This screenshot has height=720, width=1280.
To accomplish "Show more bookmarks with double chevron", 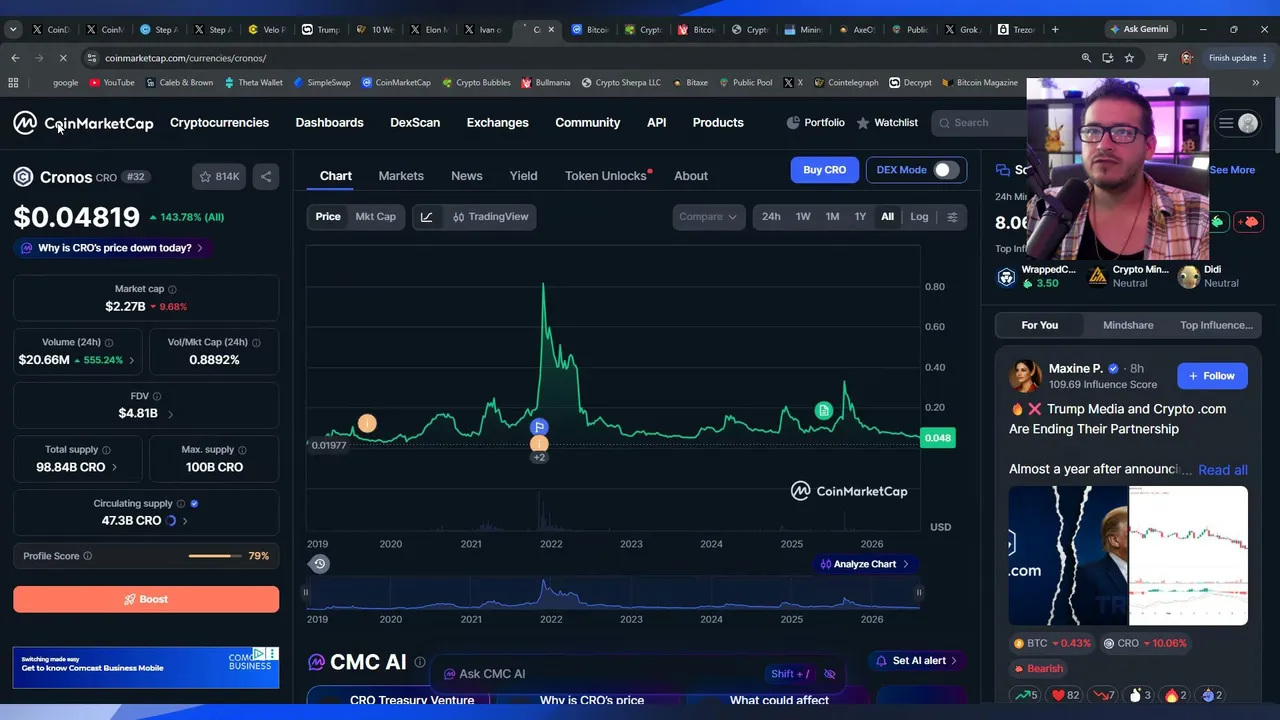I will point(1254,83).
